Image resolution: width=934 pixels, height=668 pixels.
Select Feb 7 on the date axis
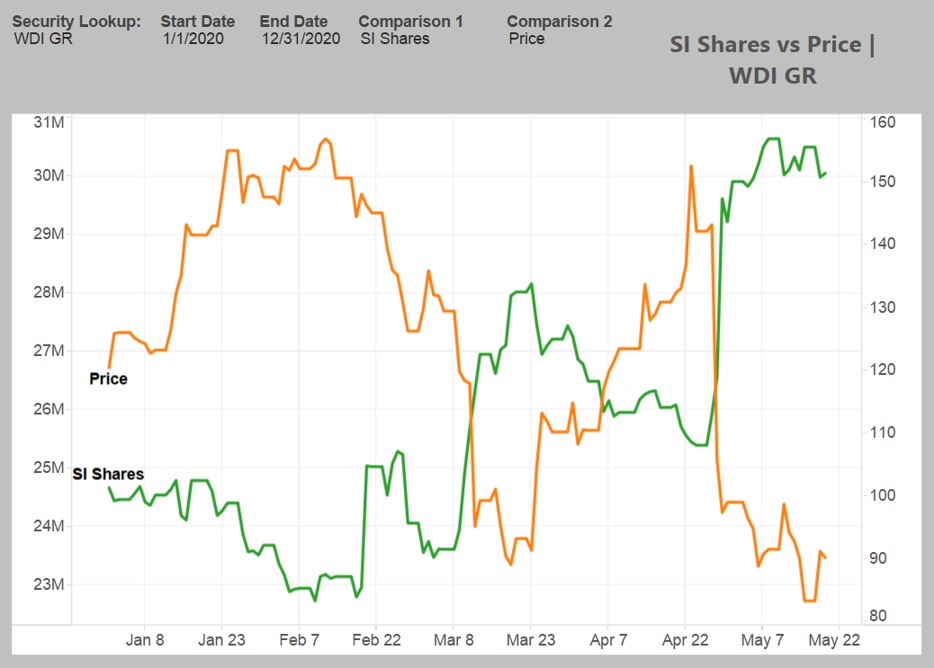[299, 639]
